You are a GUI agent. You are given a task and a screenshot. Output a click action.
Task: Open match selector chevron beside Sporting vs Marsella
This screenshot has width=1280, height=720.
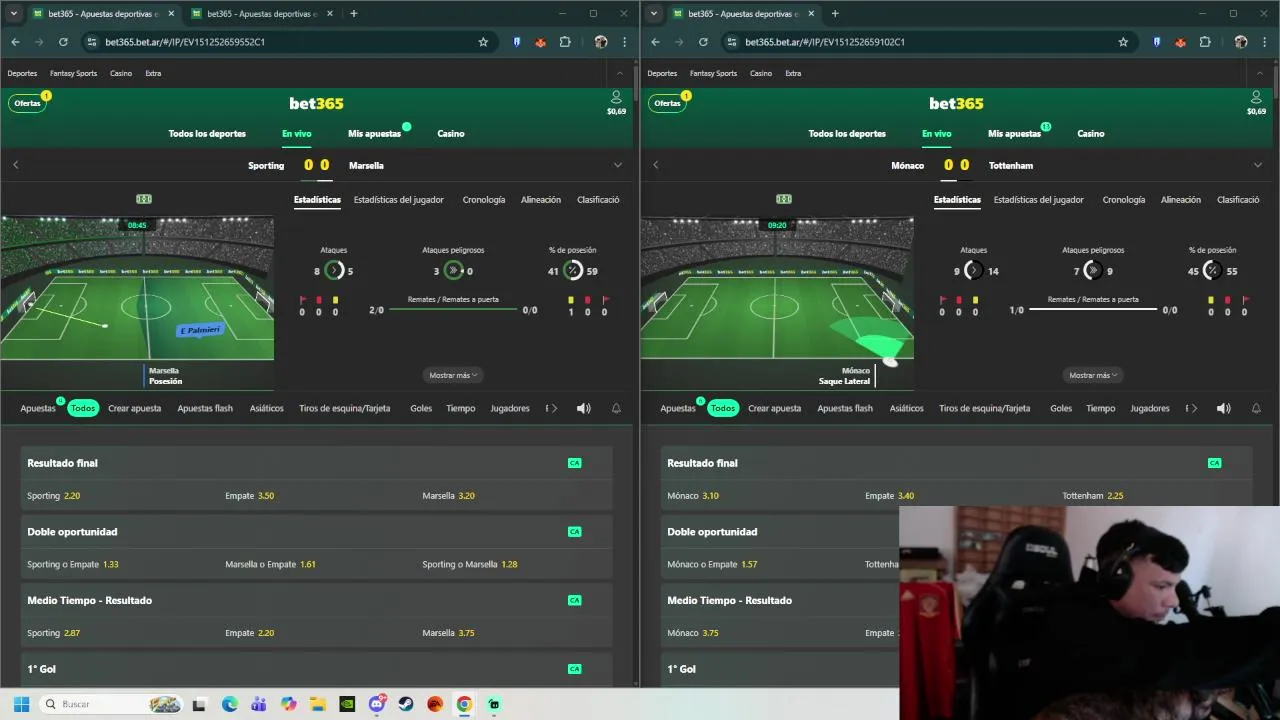(617, 165)
